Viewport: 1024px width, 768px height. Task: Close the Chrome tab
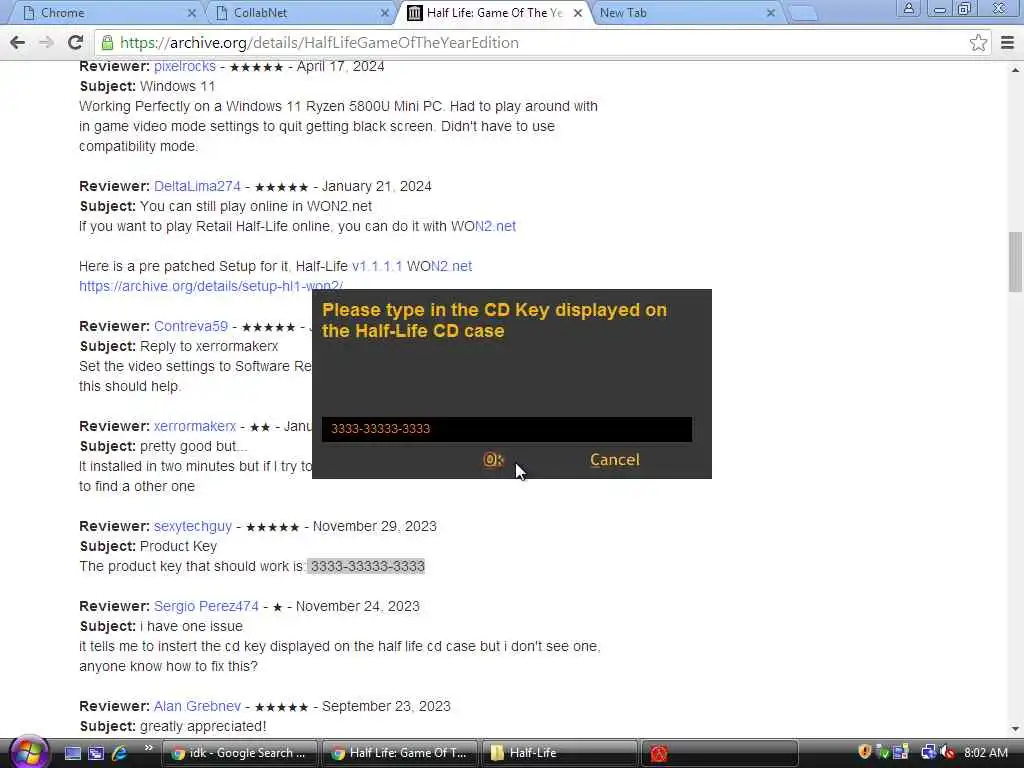pyautogui.click(x=191, y=13)
